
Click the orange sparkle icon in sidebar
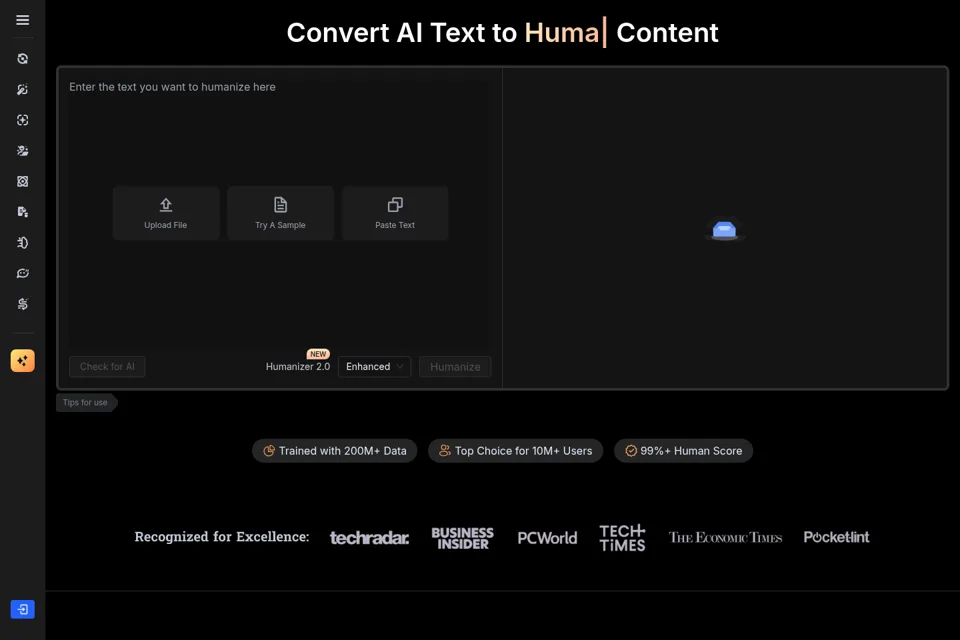pos(23,361)
